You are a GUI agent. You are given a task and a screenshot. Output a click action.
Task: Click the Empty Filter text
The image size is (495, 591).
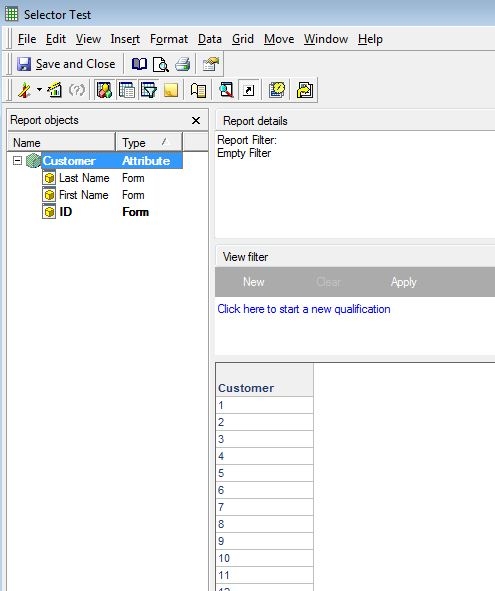[x=244, y=153]
